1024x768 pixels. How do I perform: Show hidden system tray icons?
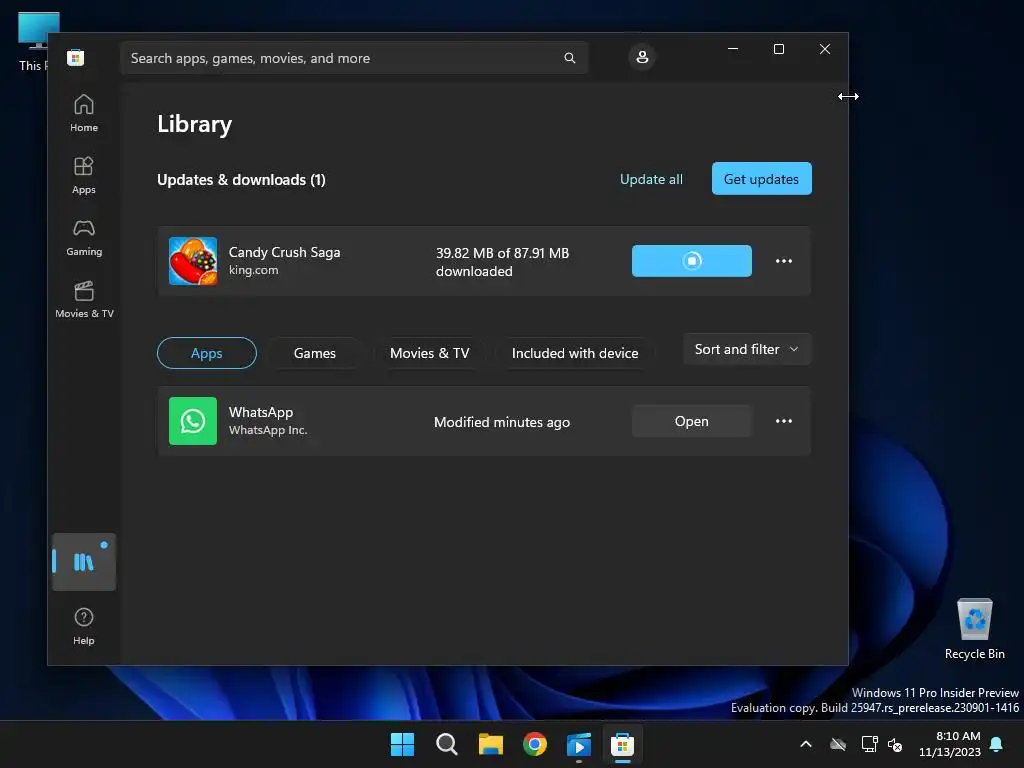(x=806, y=744)
